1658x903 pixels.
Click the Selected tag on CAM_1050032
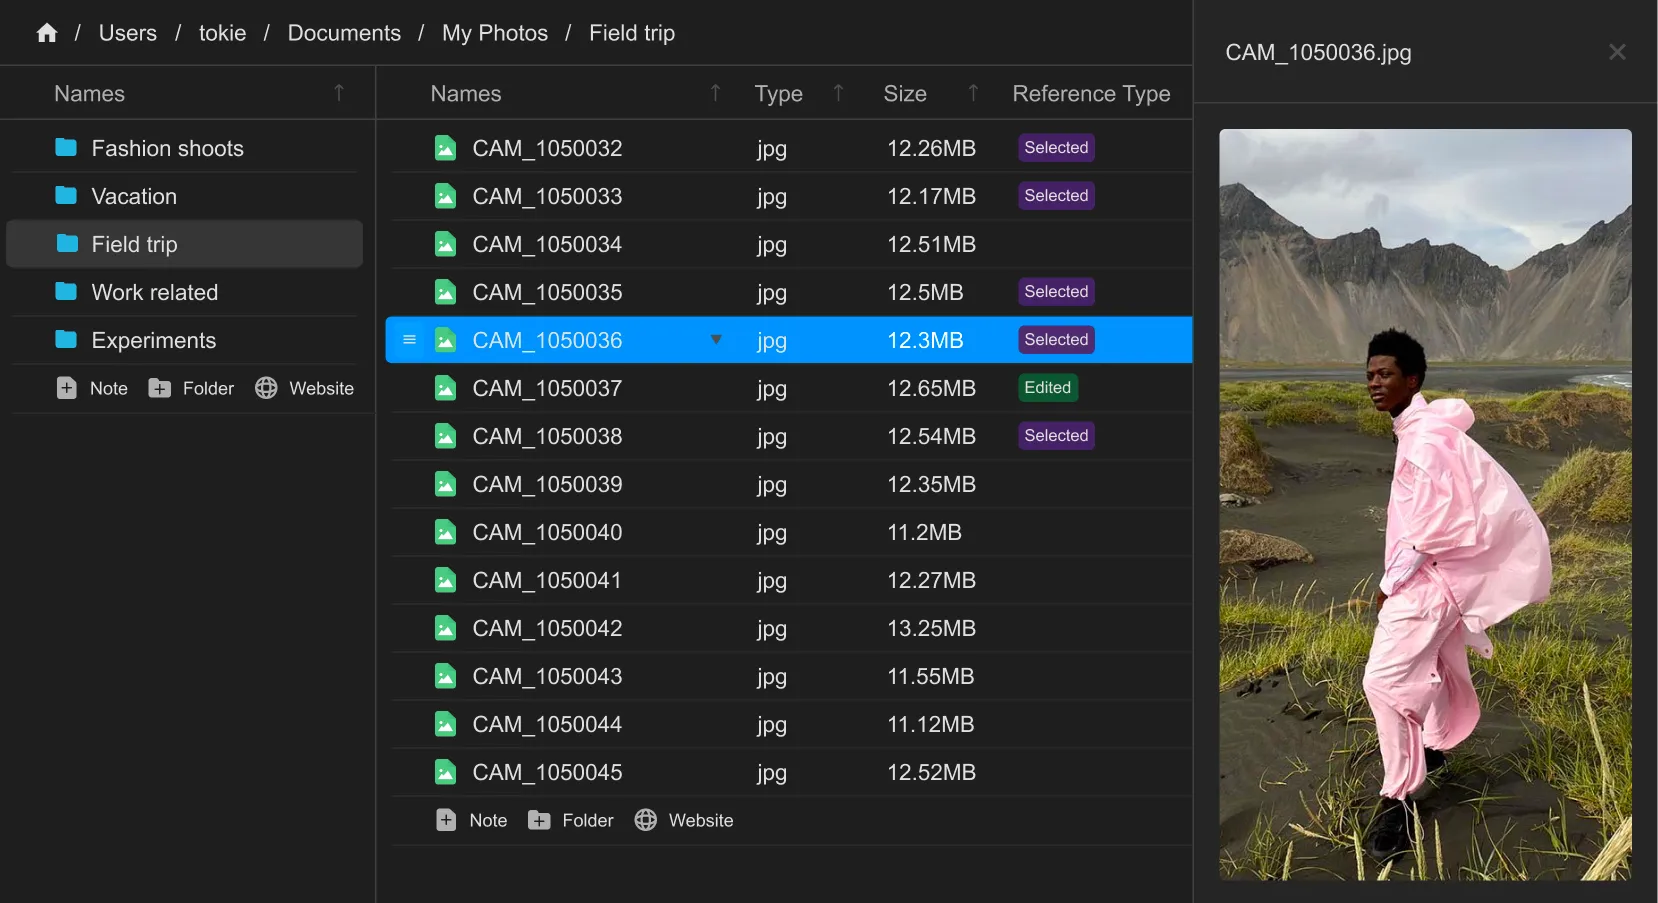tap(1056, 148)
